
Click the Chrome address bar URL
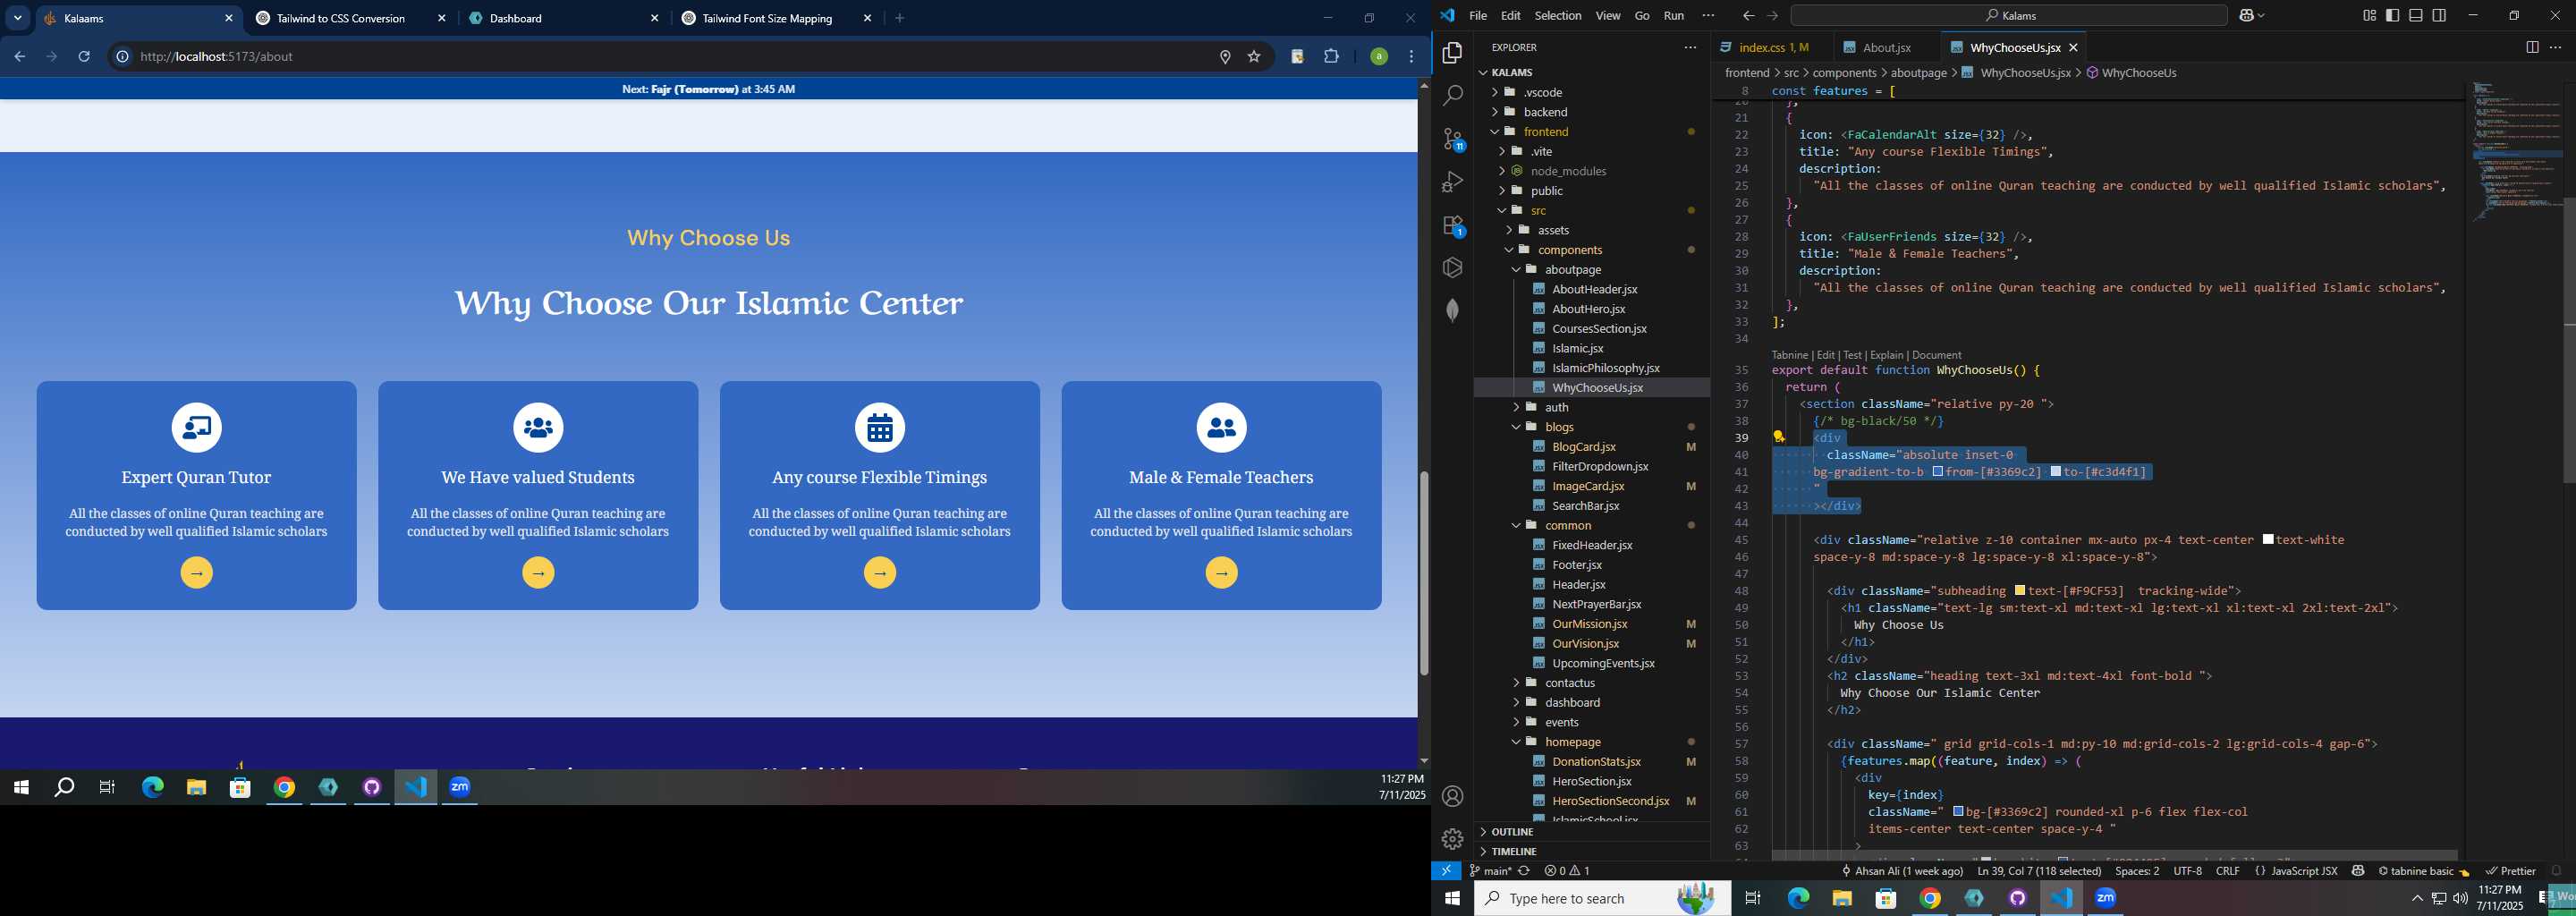pos(217,56)
